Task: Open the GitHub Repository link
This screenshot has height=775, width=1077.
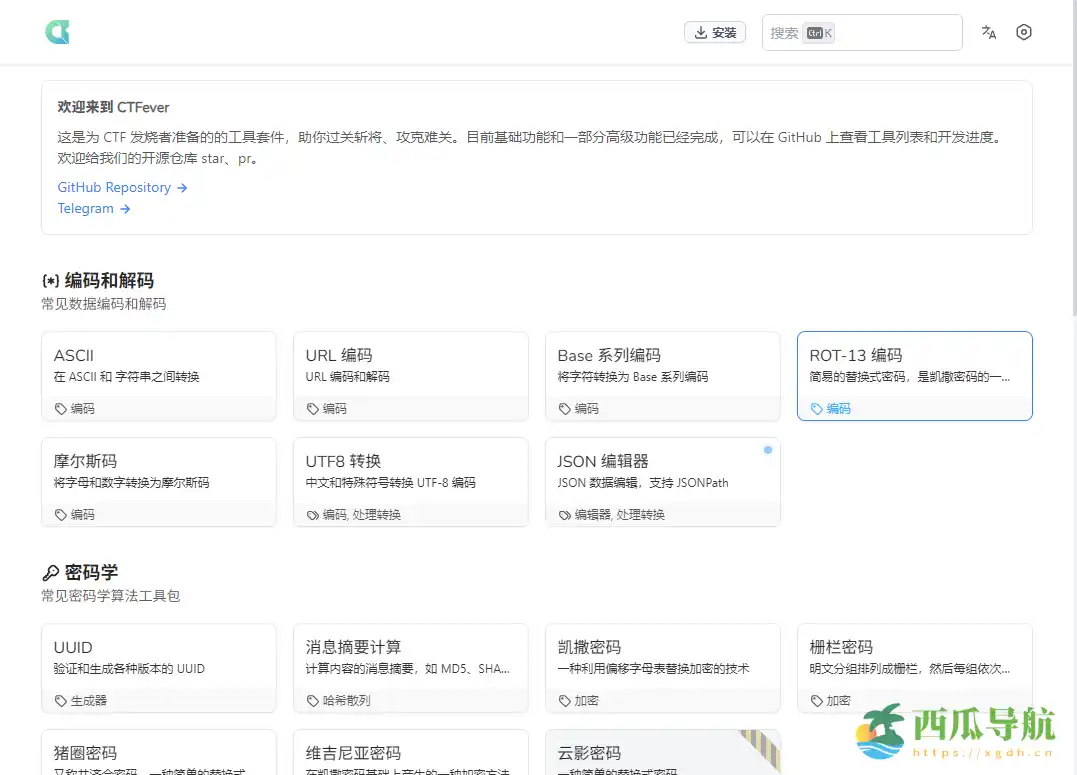Action: click(x=115, y=187)
